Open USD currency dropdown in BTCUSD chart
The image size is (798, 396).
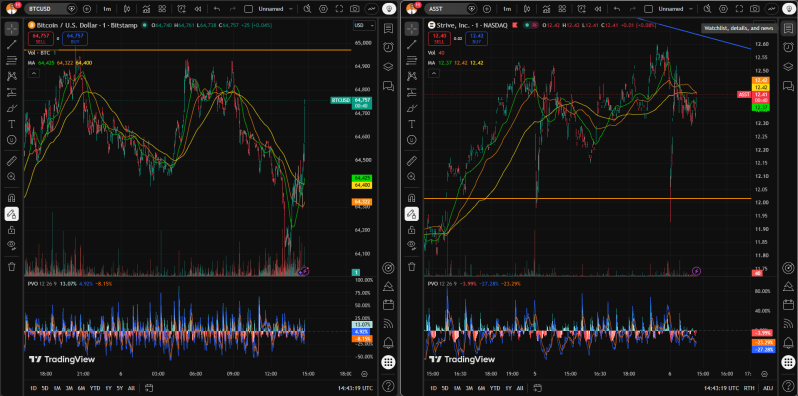(364, 25)
